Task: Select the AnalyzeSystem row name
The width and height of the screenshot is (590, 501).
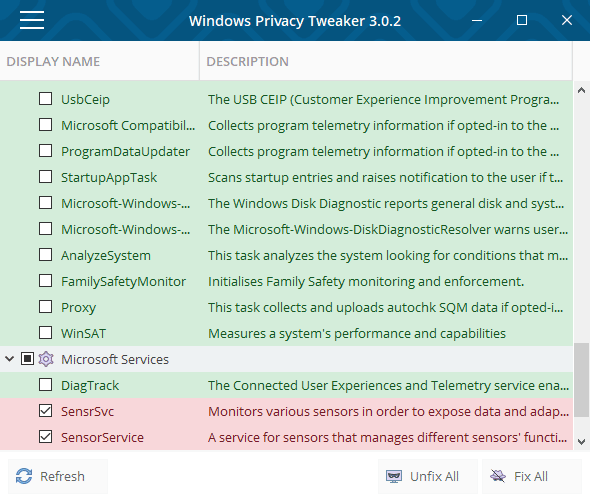Action: (106, 256)
